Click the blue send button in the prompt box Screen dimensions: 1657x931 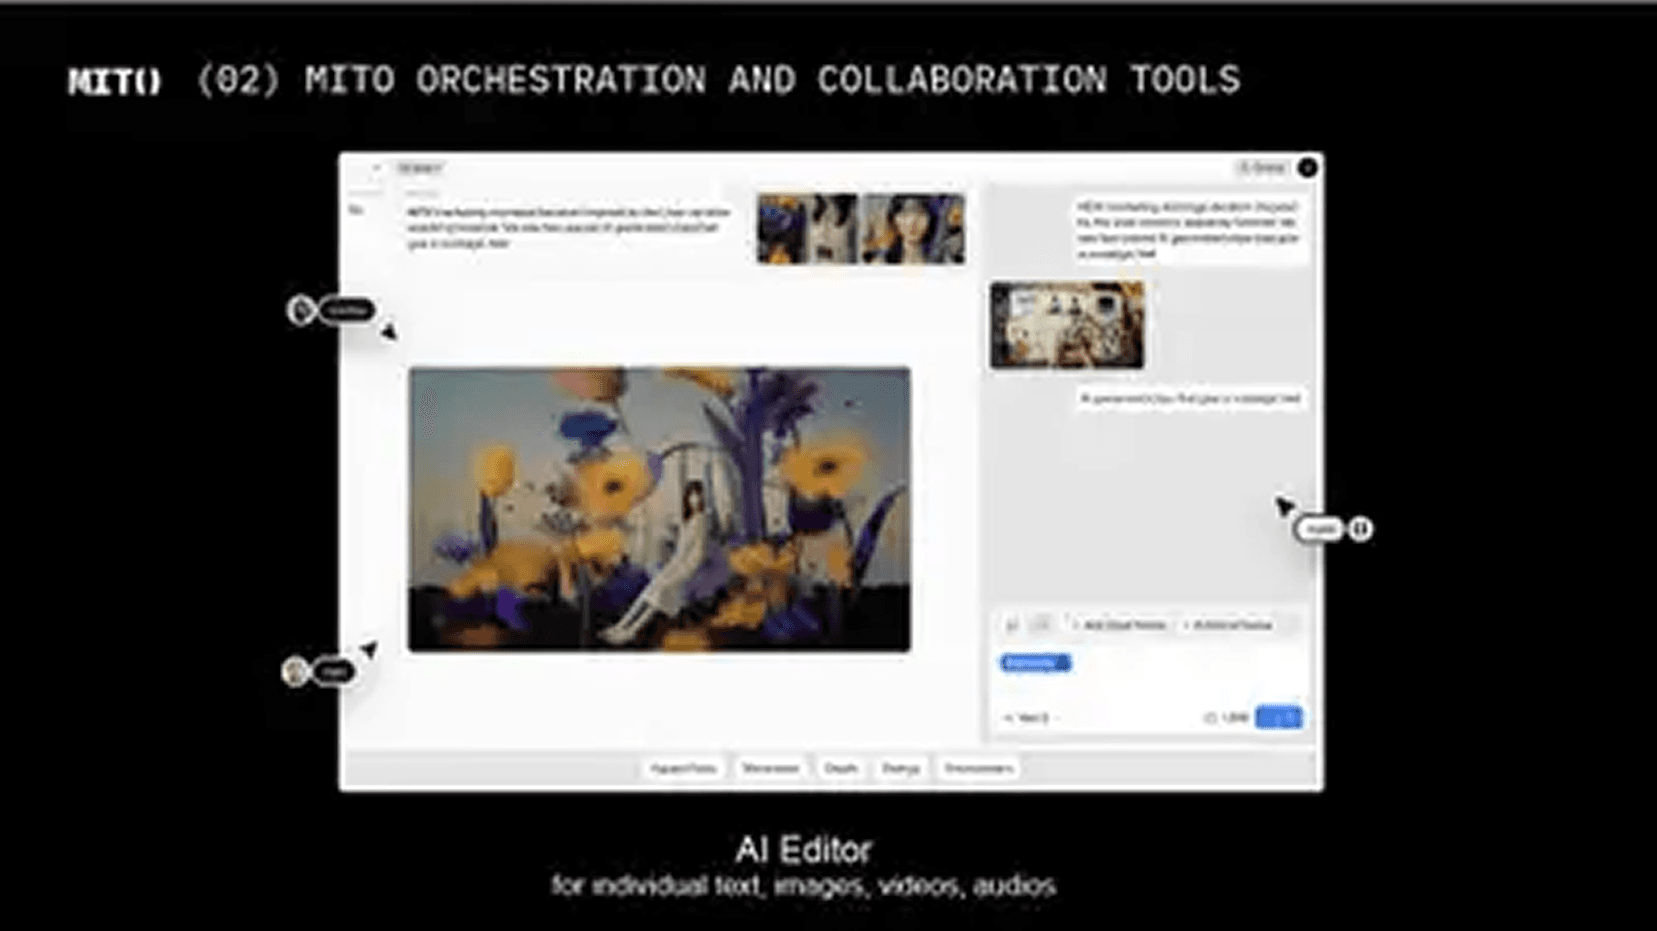(x=1279, y=717)
